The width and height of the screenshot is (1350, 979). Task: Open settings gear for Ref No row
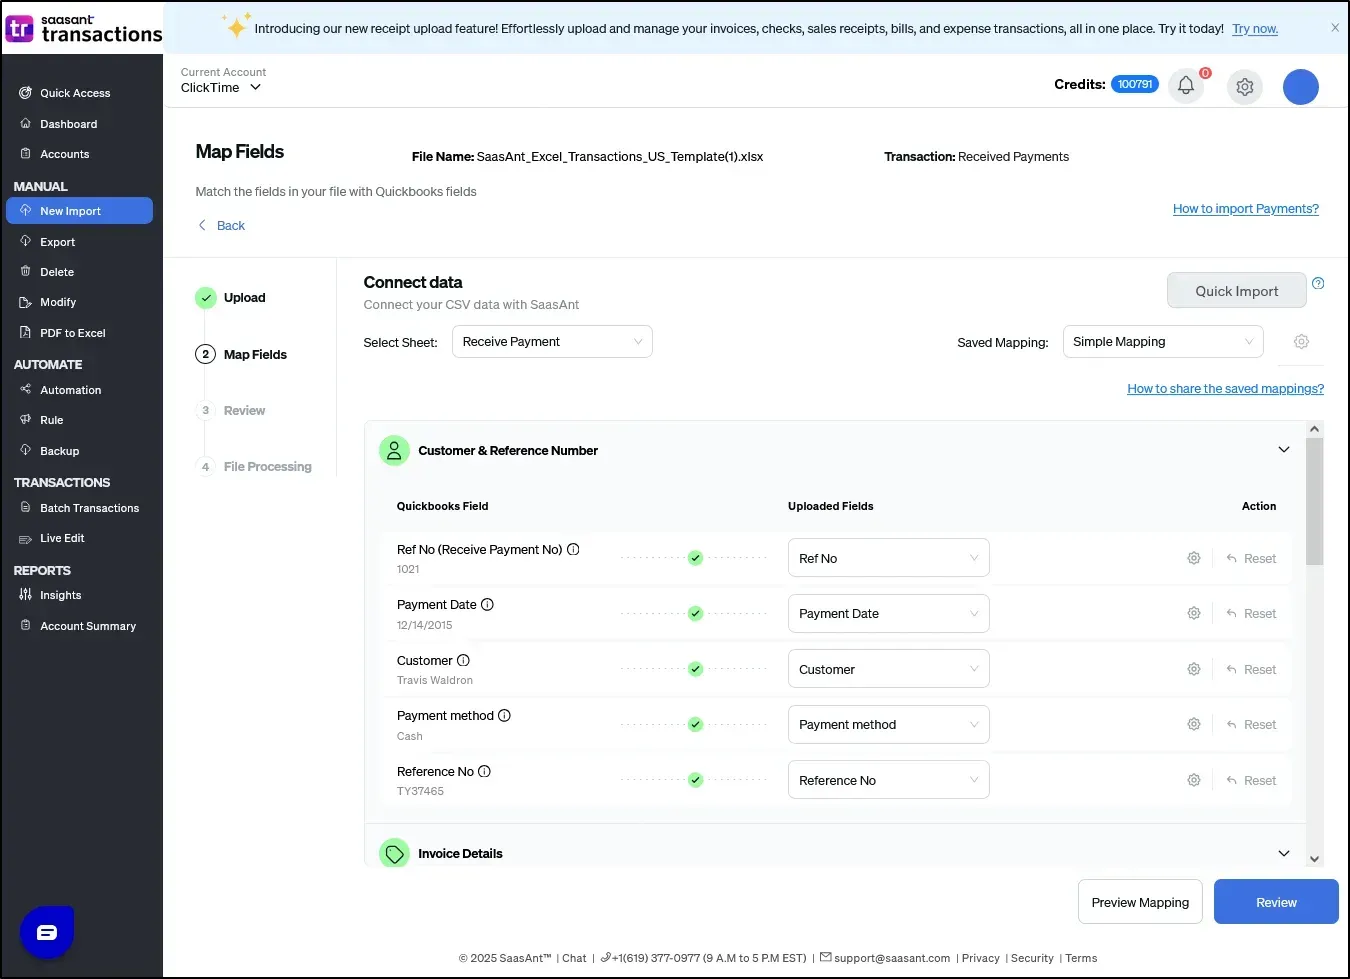[x=1194, y=558]
